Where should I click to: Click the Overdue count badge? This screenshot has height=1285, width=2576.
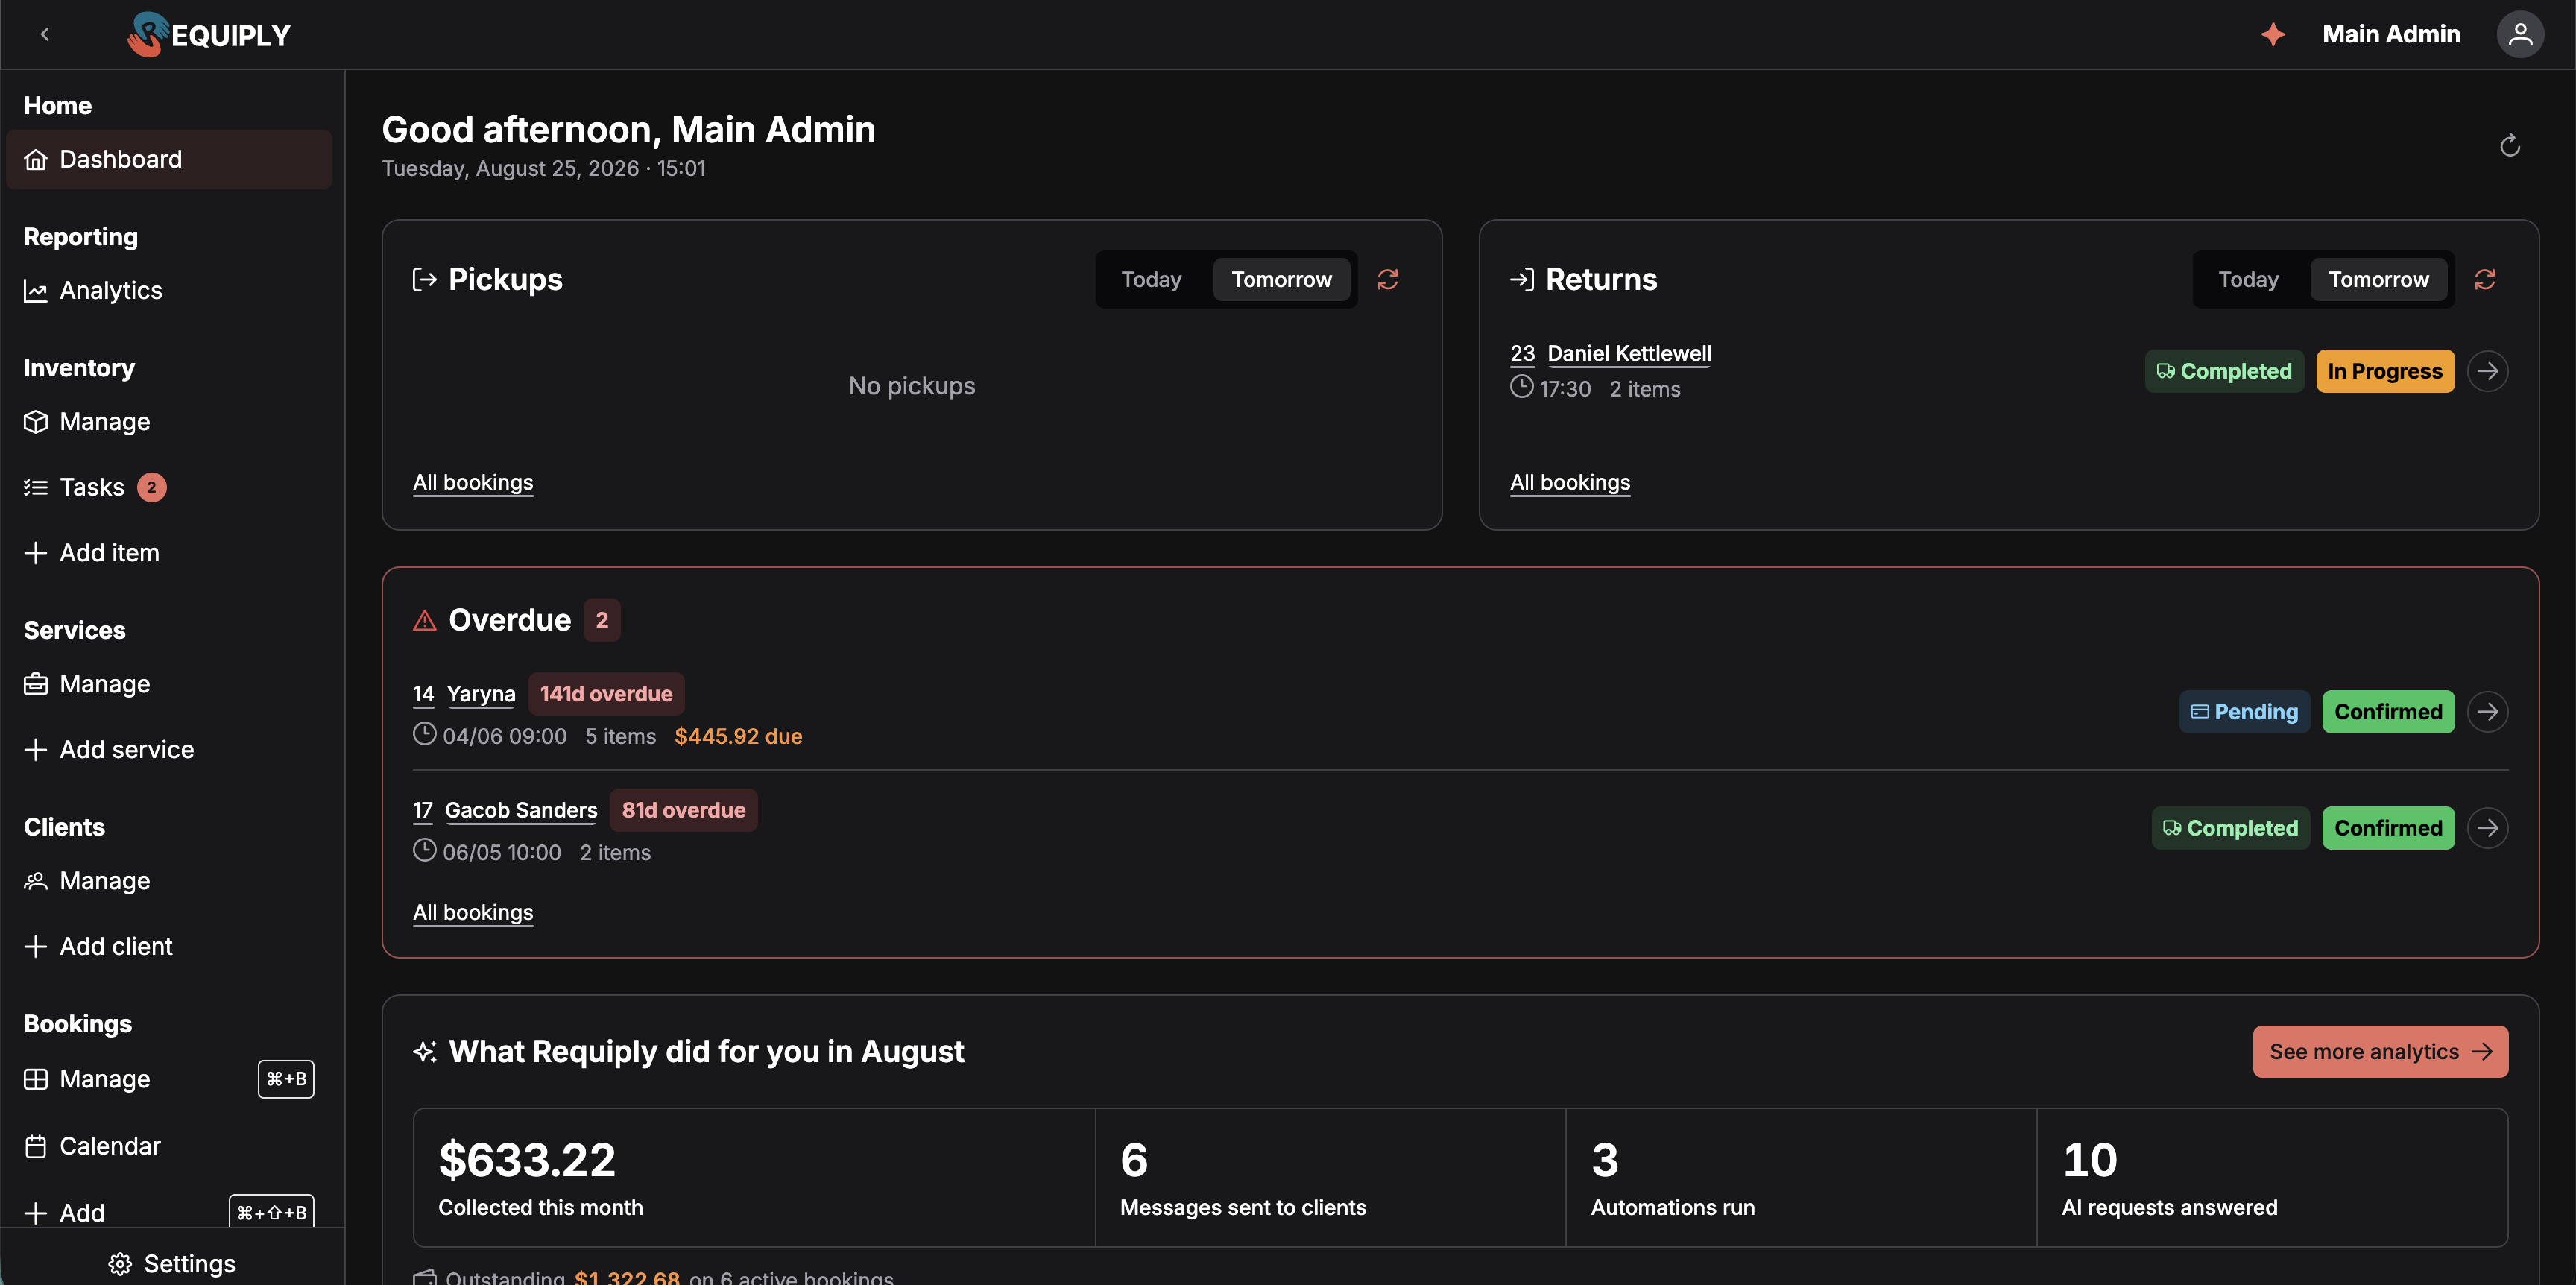tap(602, 620)
